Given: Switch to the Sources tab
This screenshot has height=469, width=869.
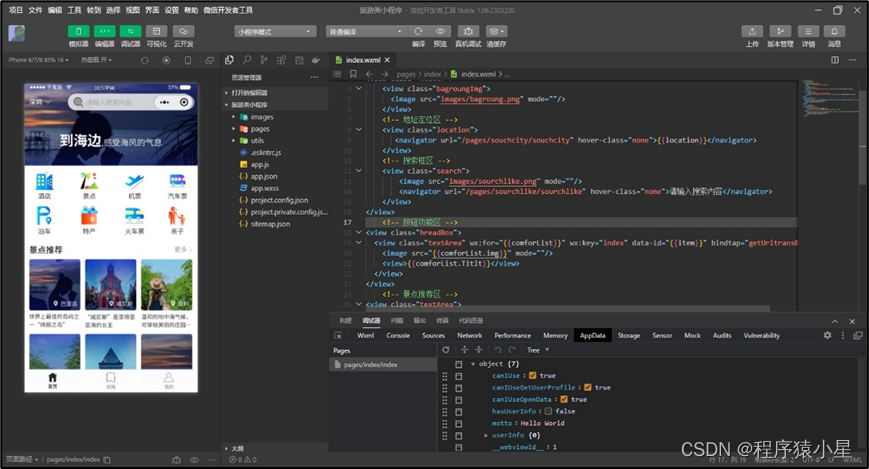Looking at the screenshot, I should coord(433,335).
